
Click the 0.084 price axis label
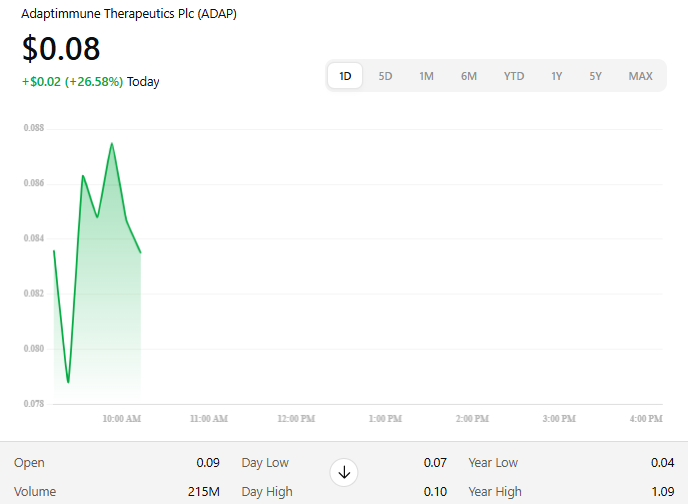click(34, 238)
